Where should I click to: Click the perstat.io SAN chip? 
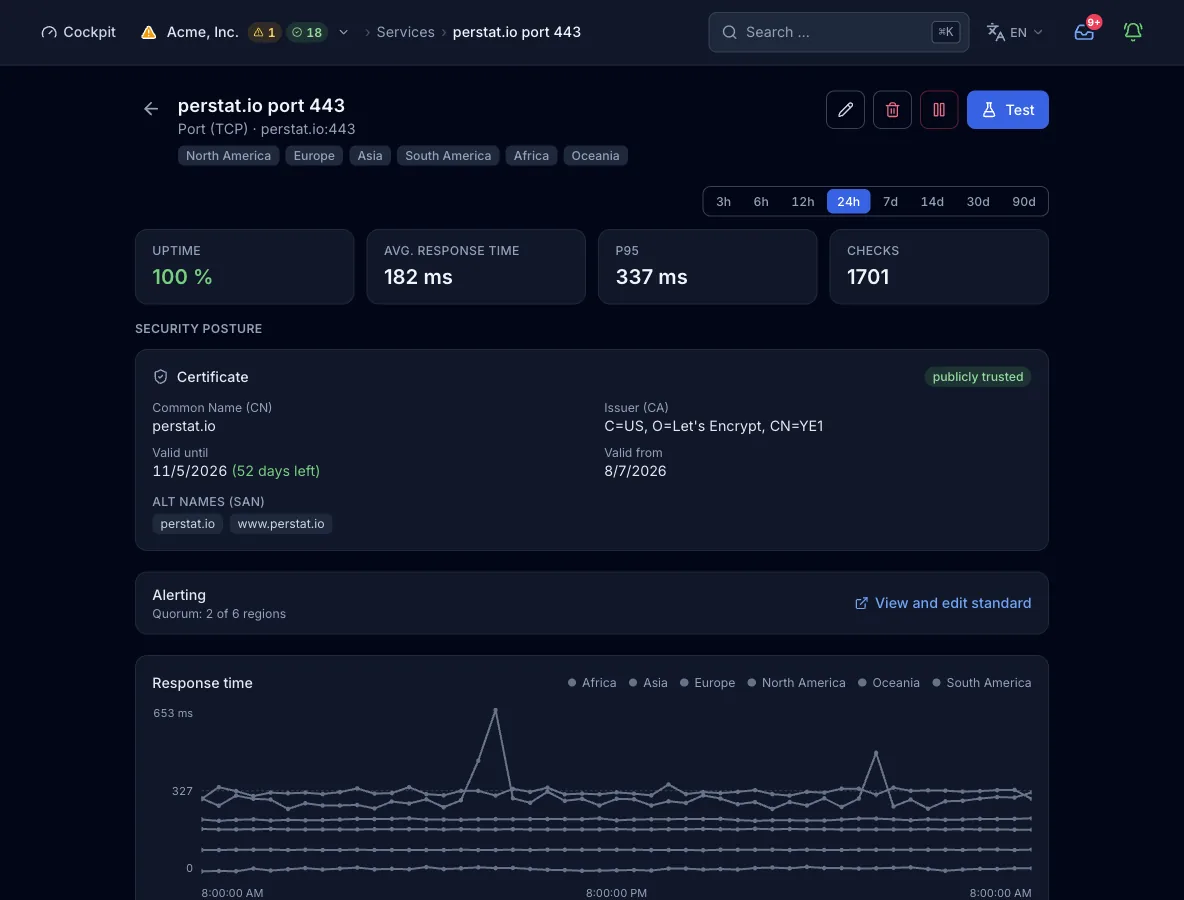(x=187, y=524)
